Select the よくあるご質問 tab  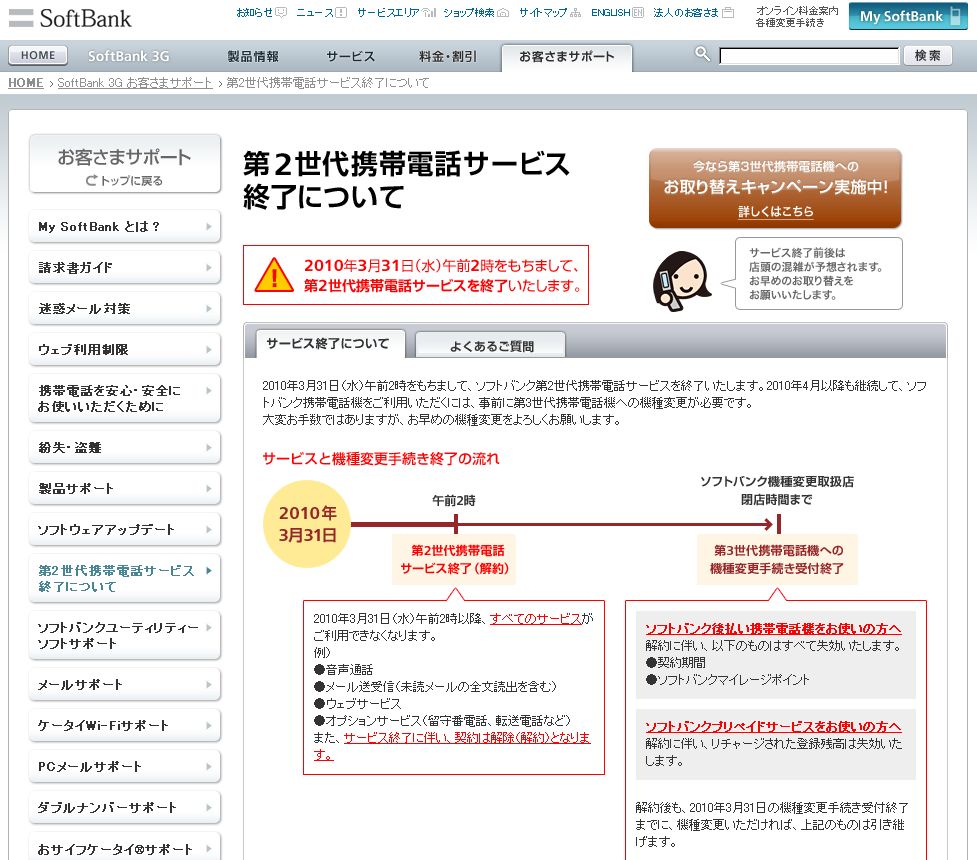[x=491, y=346]
